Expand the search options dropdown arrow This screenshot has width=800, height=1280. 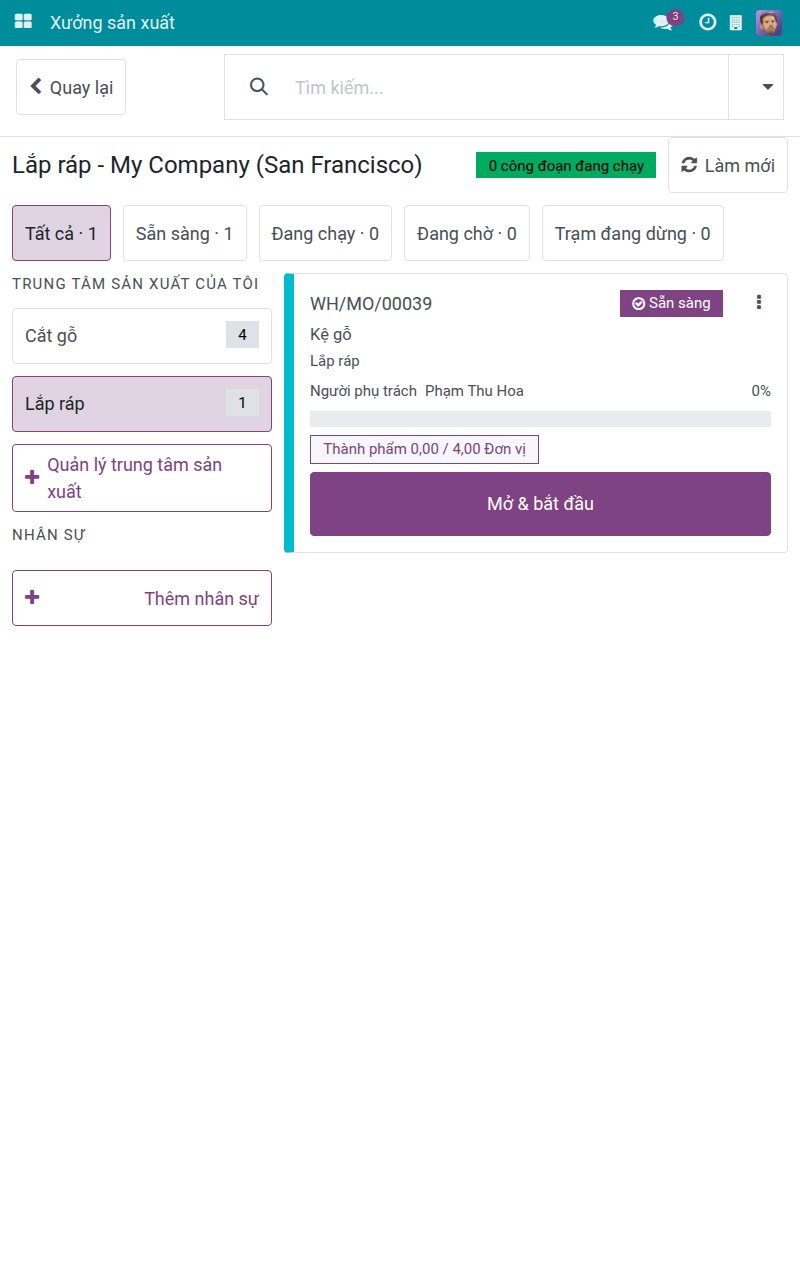(x=768, y=87)
